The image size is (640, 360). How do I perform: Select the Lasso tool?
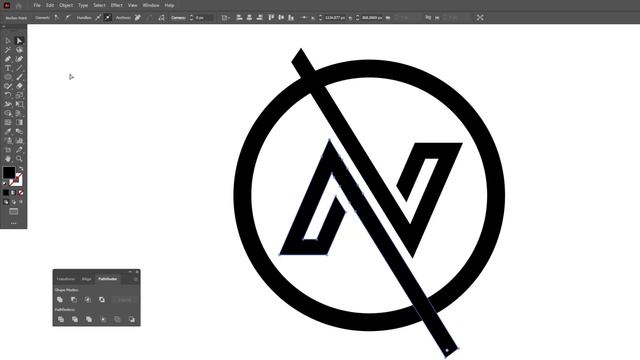tap(19, 50)
